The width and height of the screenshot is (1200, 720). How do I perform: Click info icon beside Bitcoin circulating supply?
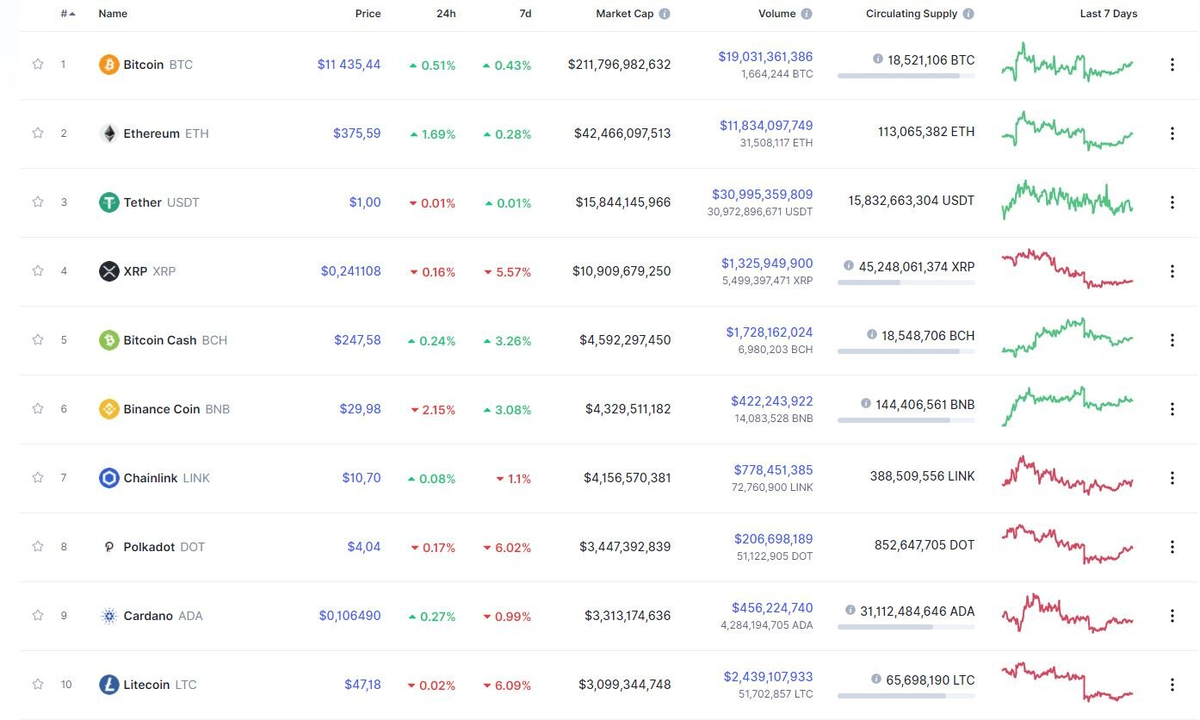tap(878, 60)
